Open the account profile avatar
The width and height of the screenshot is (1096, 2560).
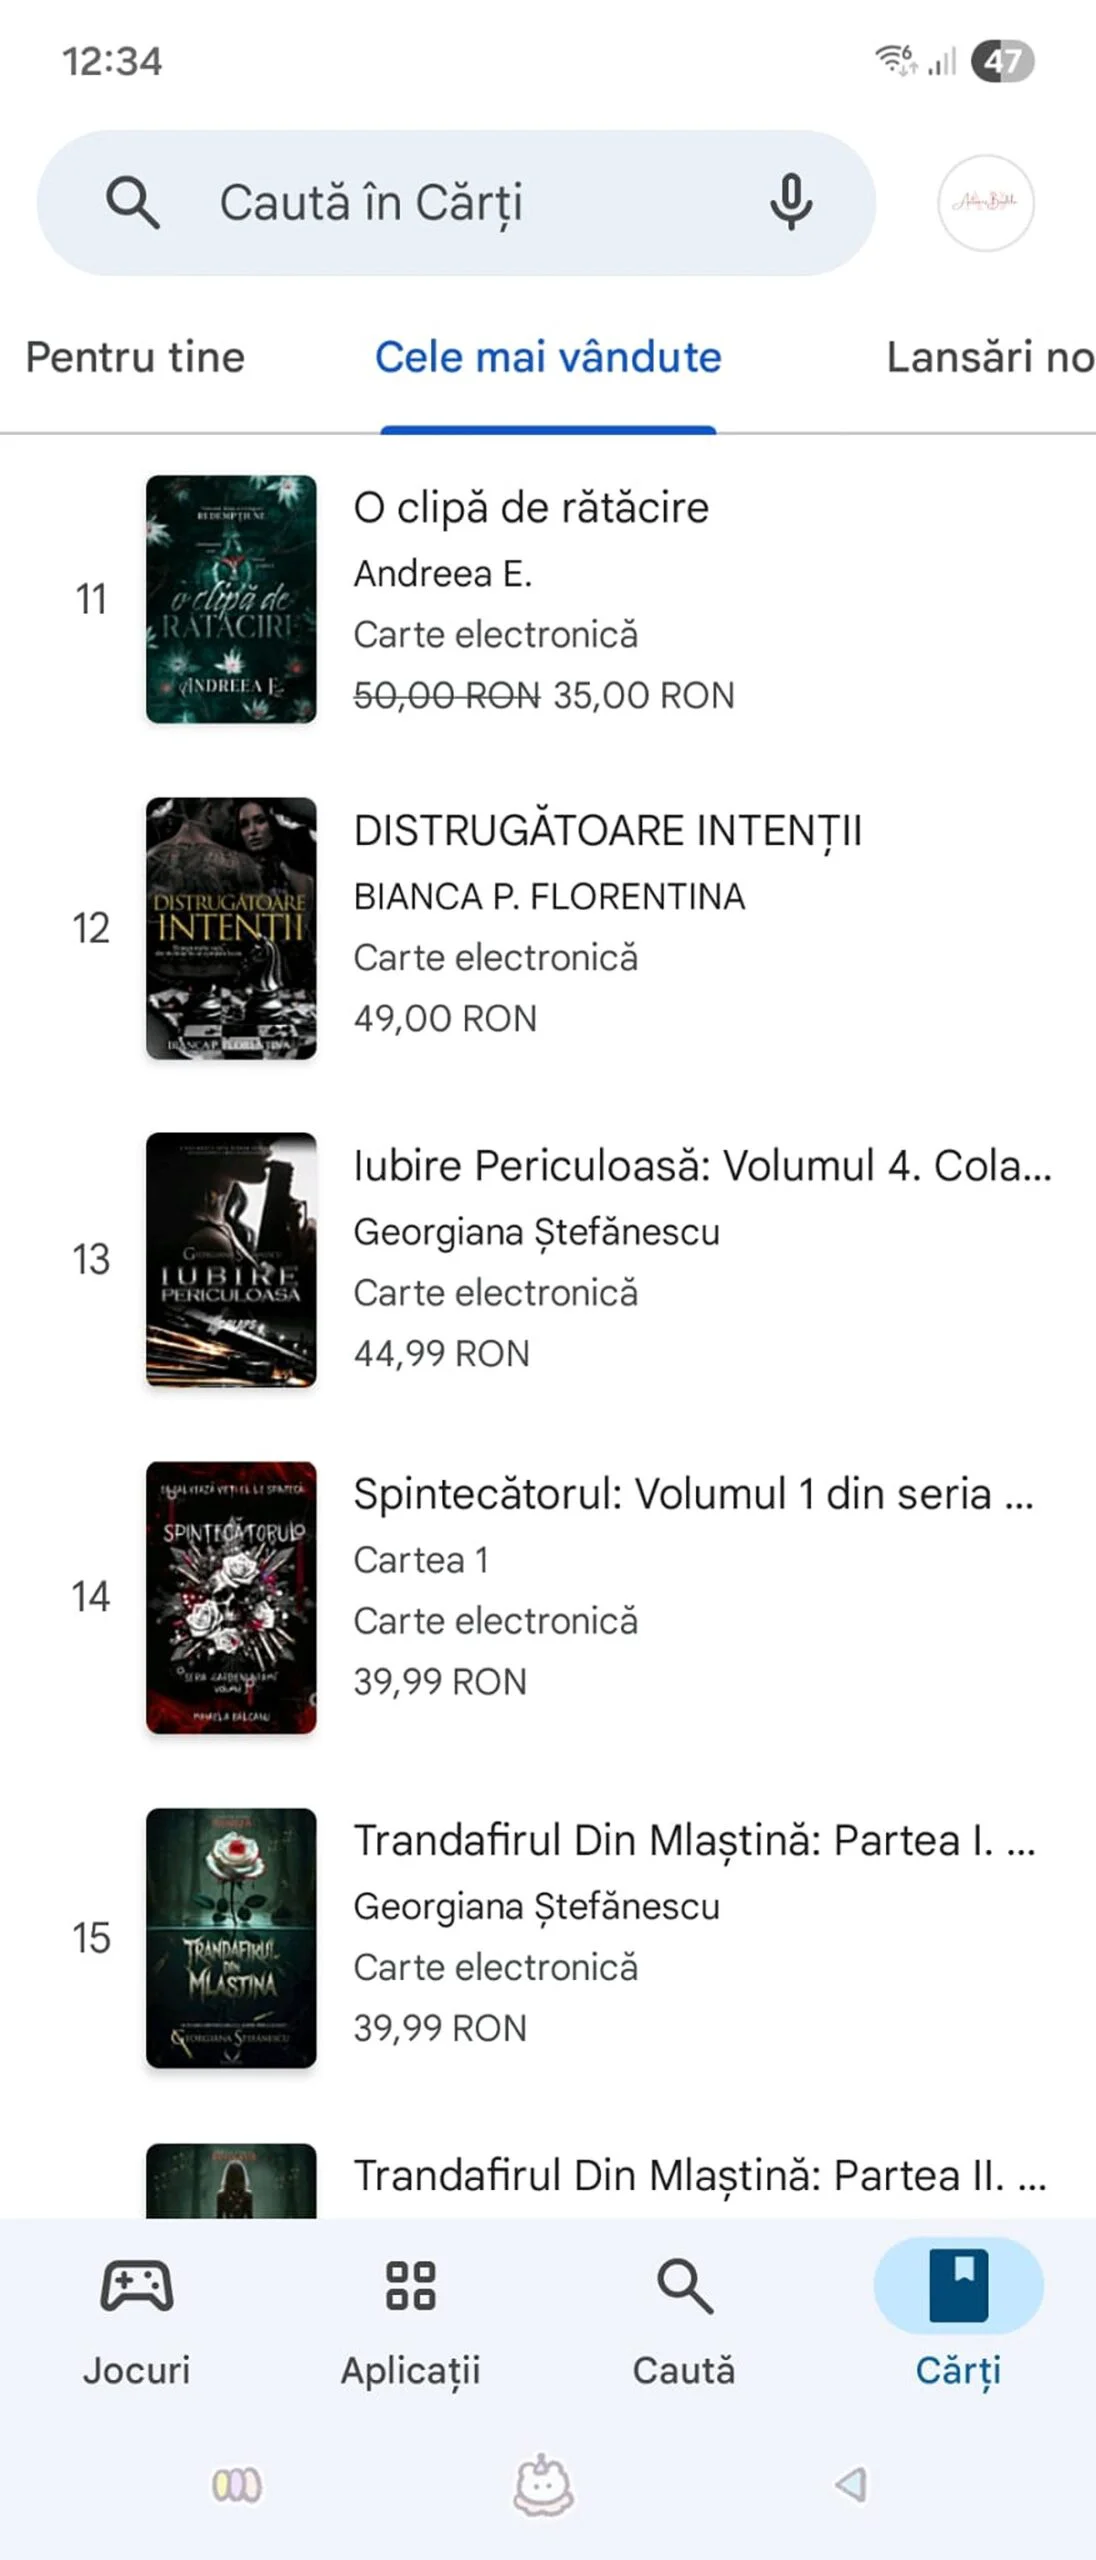985,203
